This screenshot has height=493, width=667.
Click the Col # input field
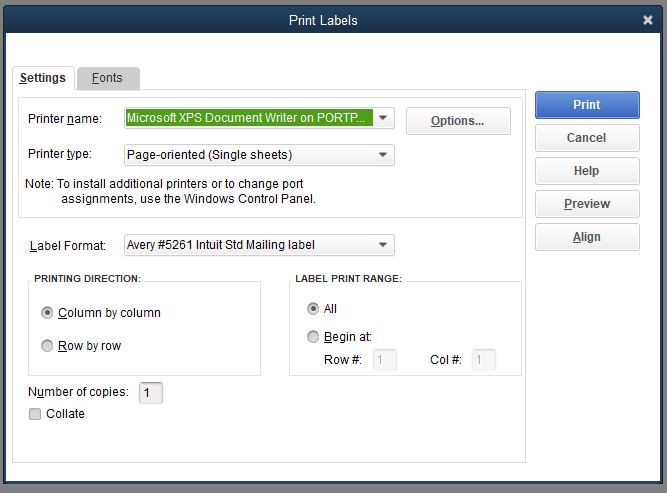pos(483,360)
